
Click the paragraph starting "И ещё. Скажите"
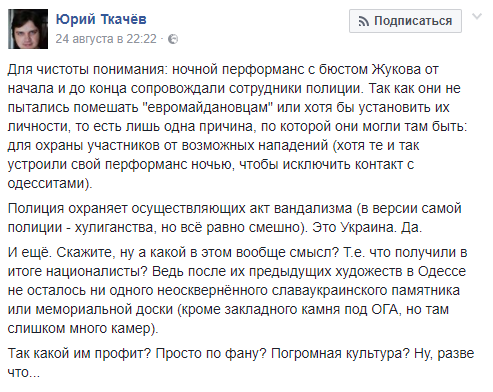click(x=237, y=290)
